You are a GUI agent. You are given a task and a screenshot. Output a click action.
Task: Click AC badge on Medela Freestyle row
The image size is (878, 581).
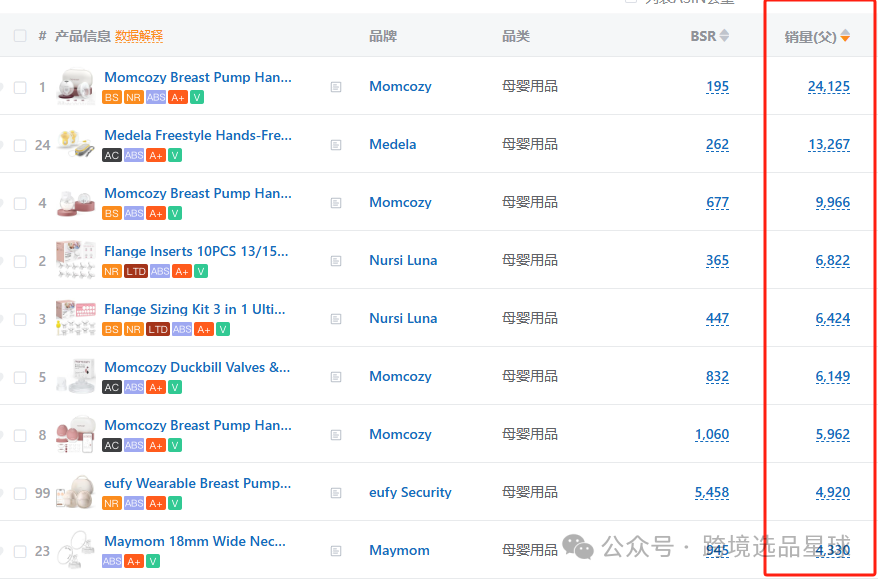coord(111,155)
